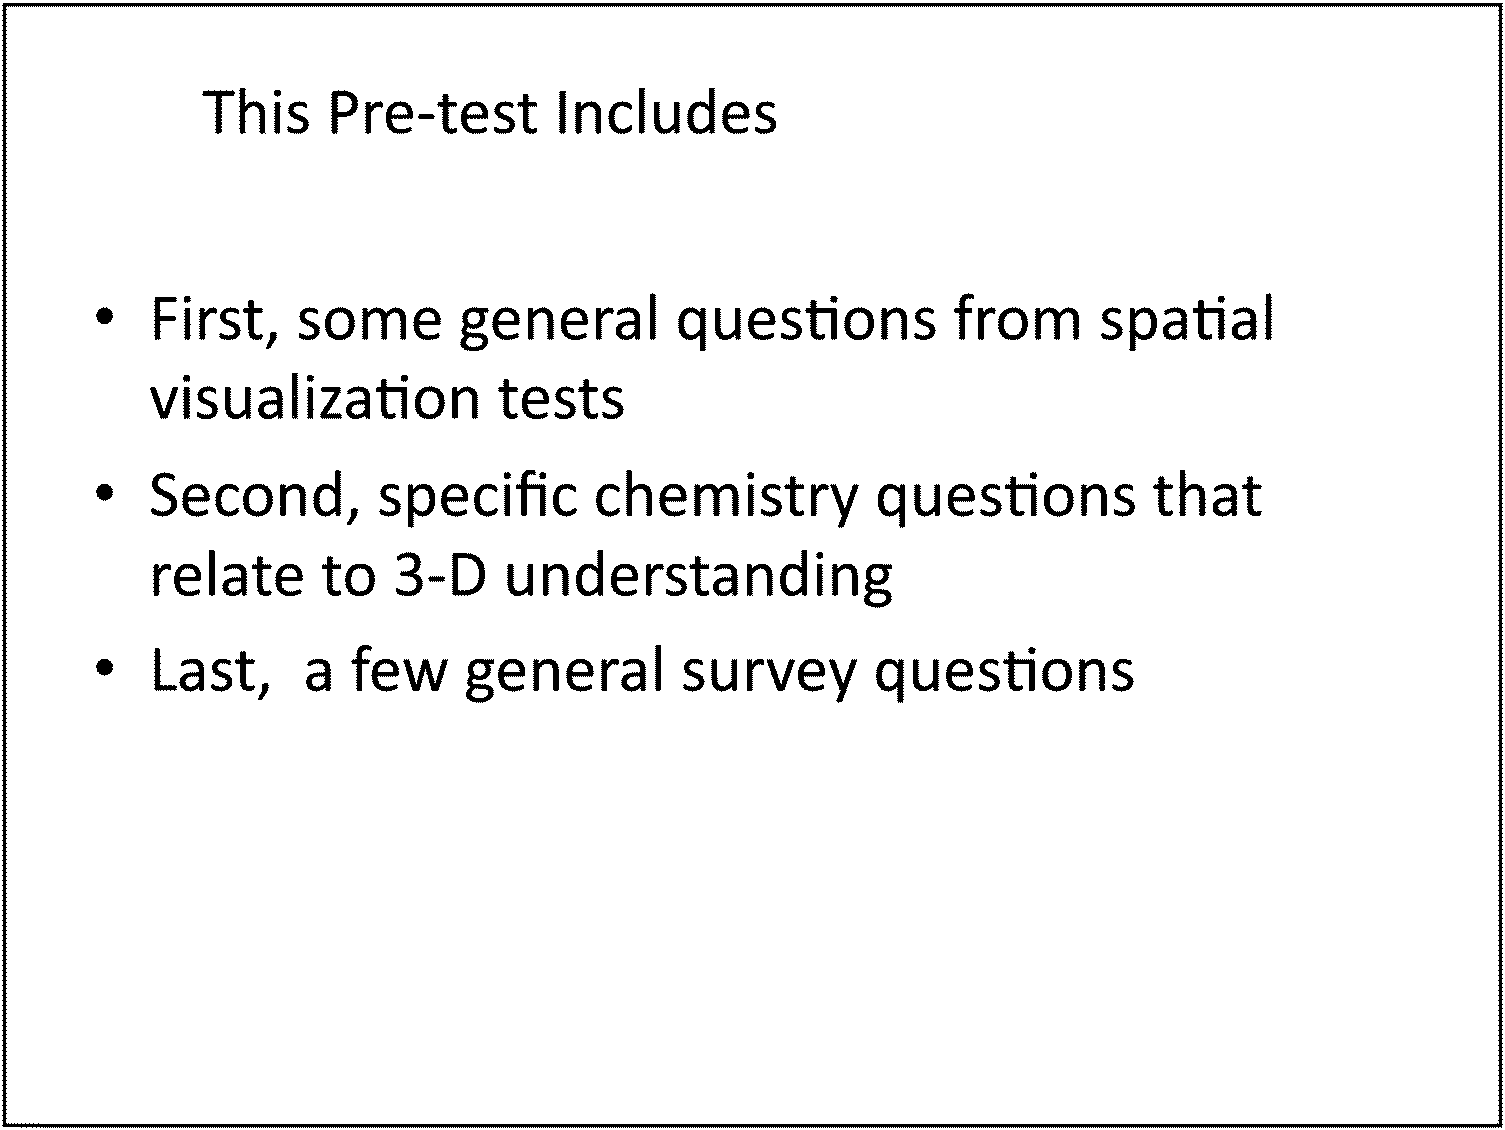The width and height of the screenshot is (1505, 1130).
Task: Click the word 'Includes' in the title
Action: coord(666,112)
